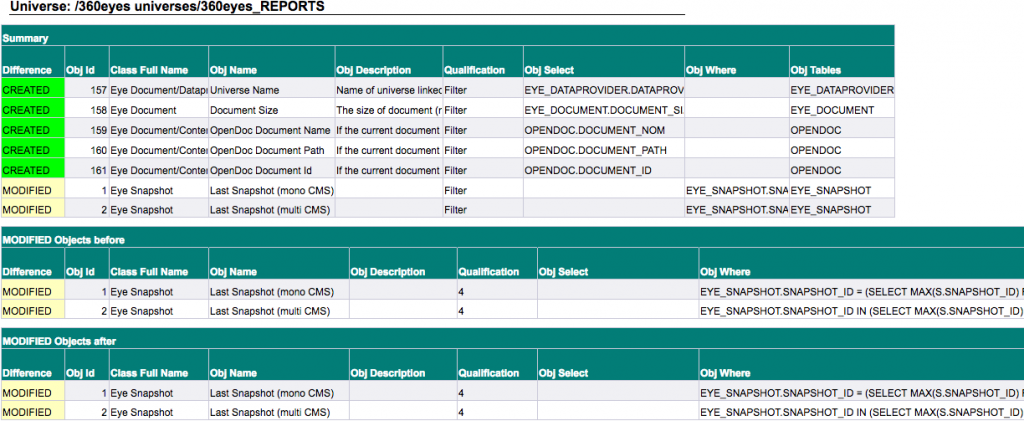The image size is (1024, 421).
Task: Select the cell showing Obj Id 160
Action: 86,150
